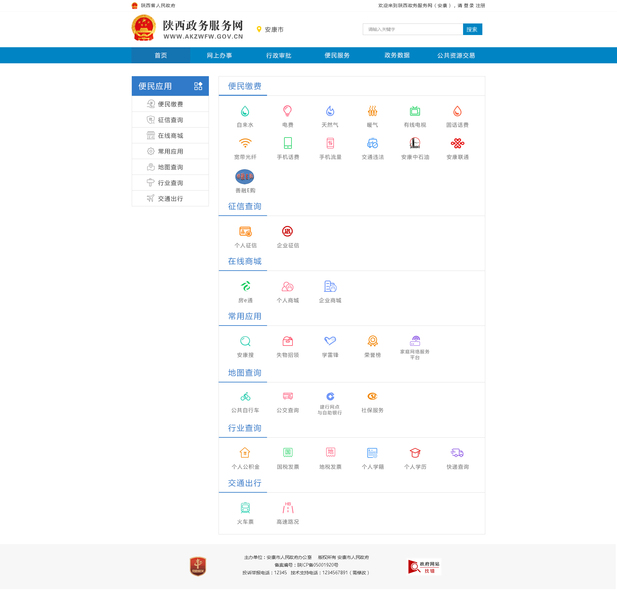Open the 安康搜 search app icon
The width and height of the screenshot is (617, 600).
(245, 341)
